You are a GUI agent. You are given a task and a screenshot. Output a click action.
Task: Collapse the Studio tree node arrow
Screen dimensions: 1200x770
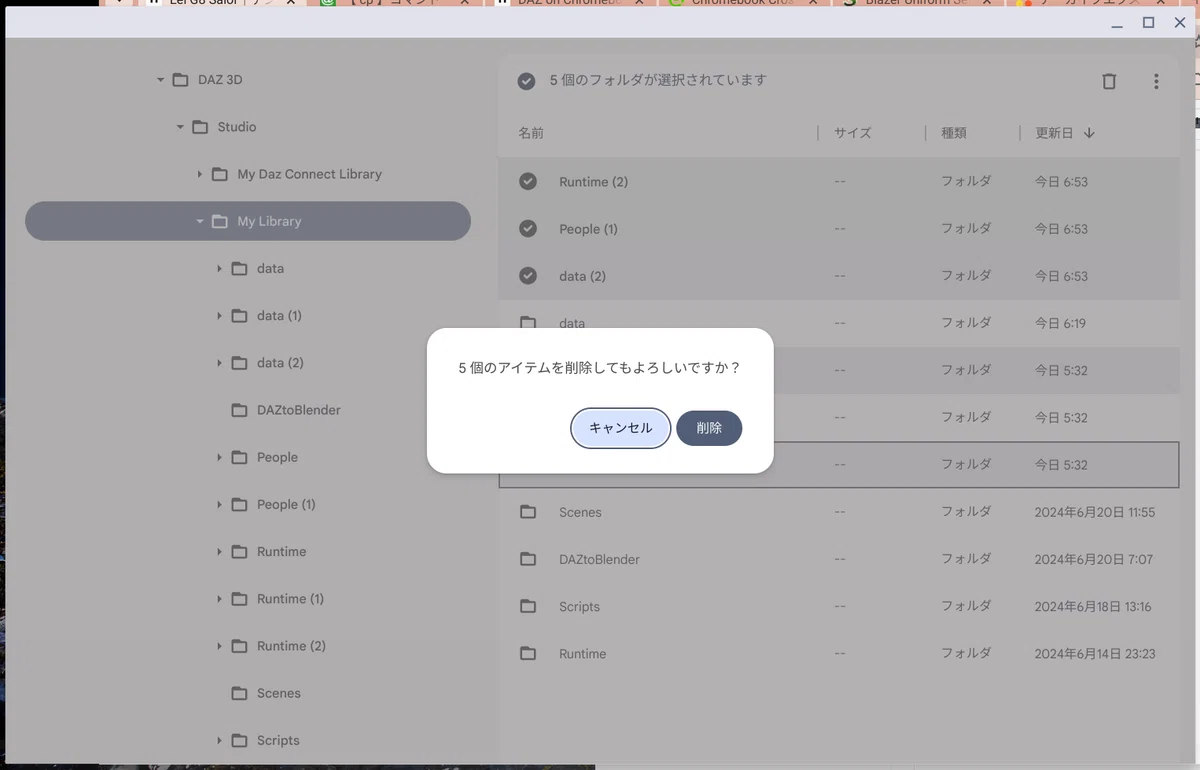[180, 127]
